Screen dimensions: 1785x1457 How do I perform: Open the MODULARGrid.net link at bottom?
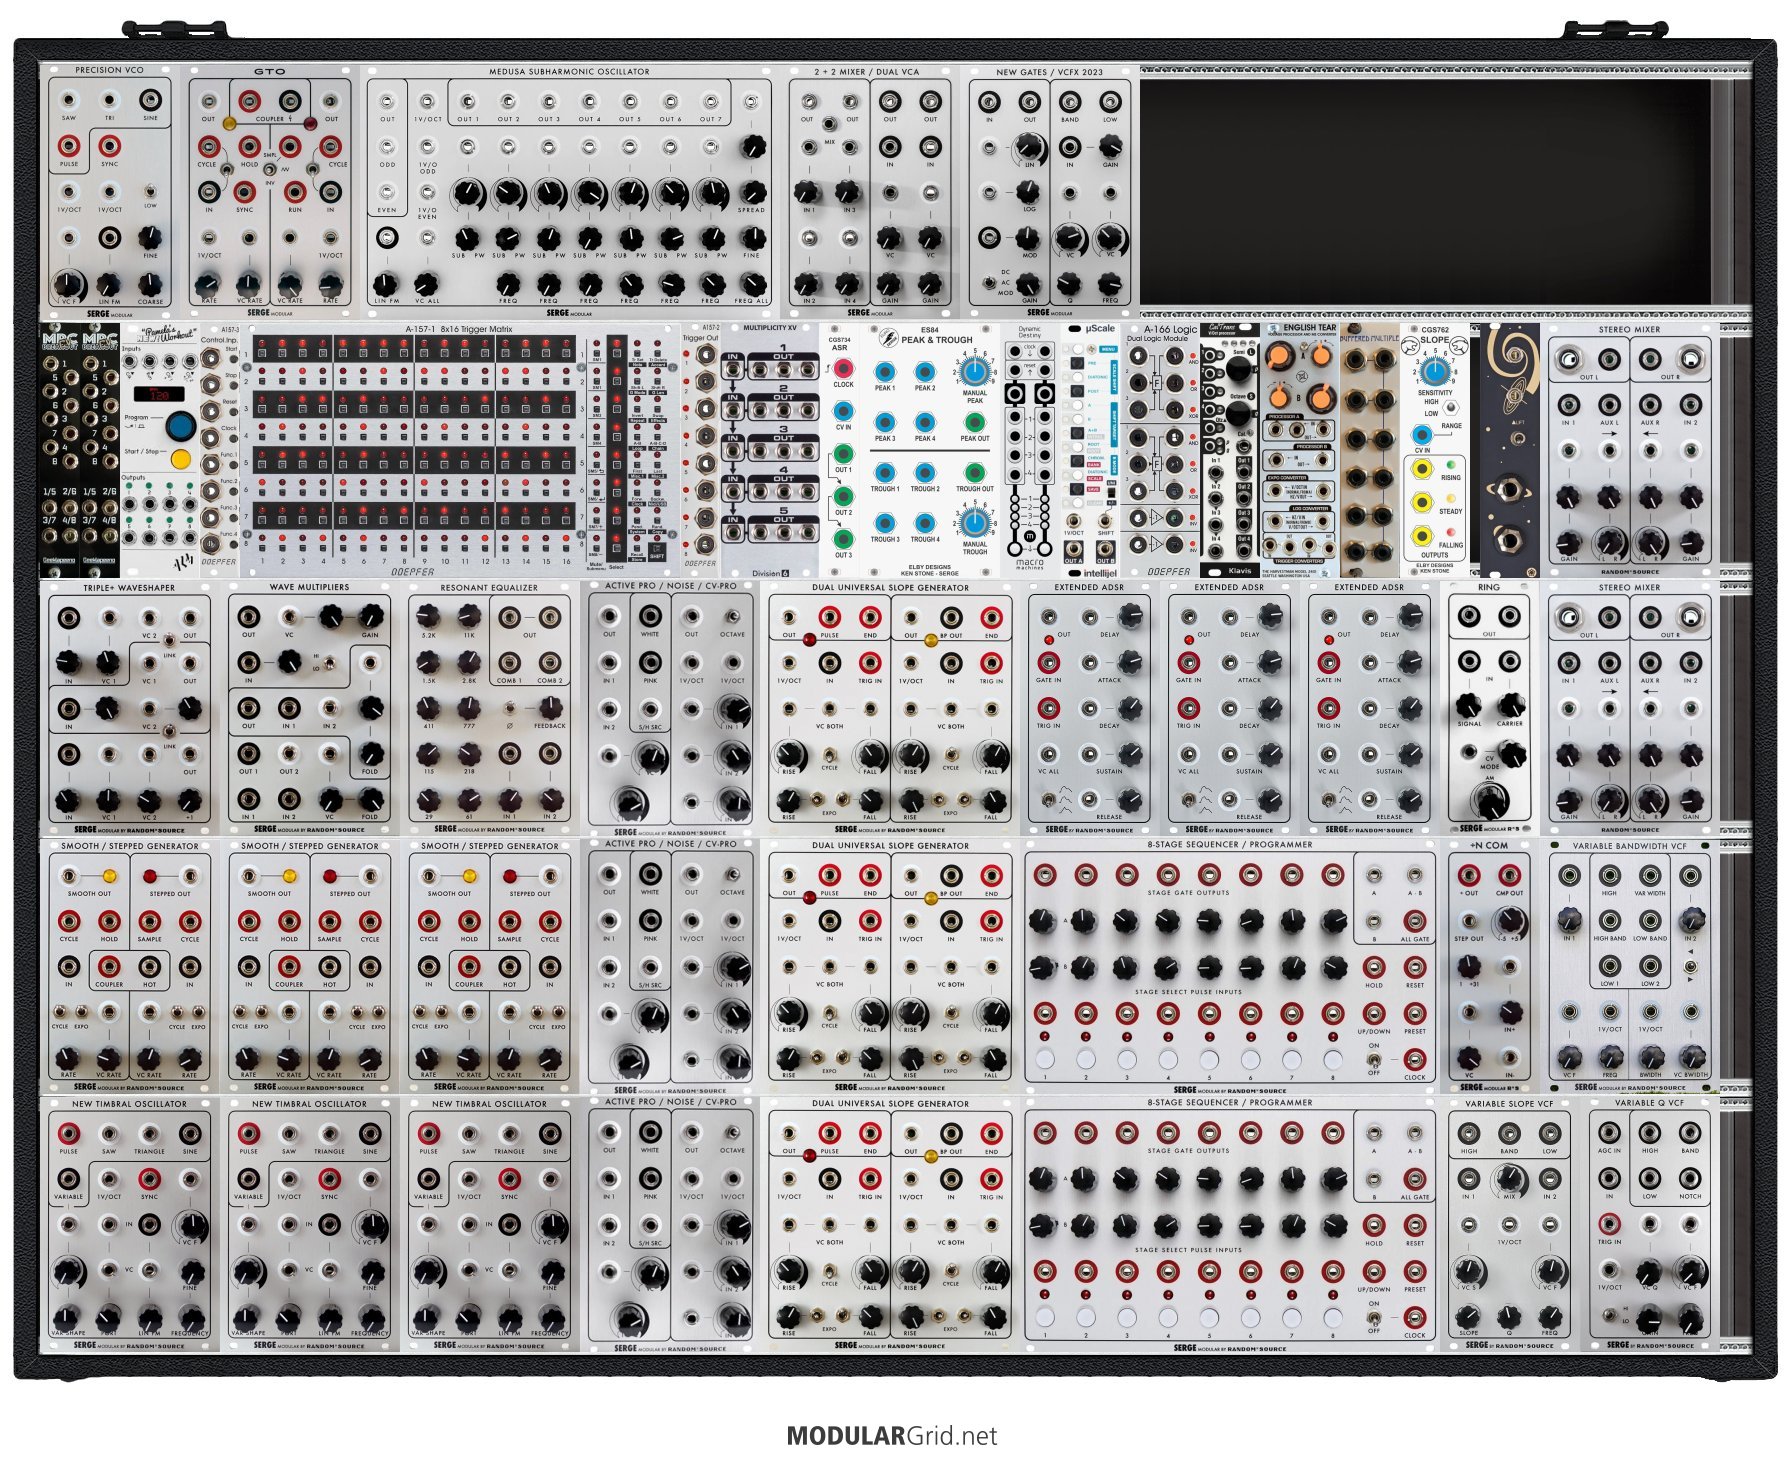[892, 1436]
